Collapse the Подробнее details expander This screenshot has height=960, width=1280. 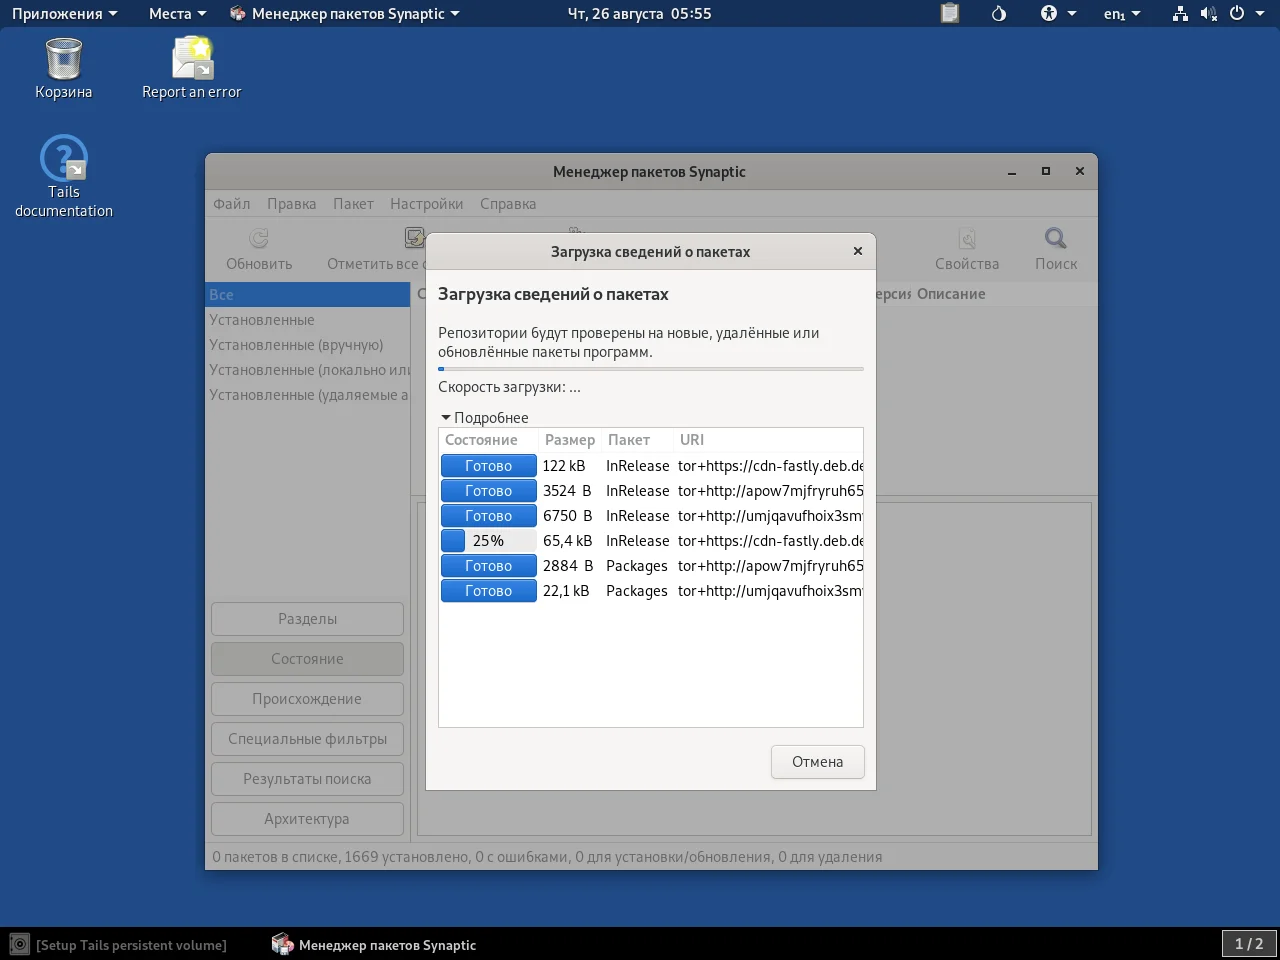tap(485, 417)
